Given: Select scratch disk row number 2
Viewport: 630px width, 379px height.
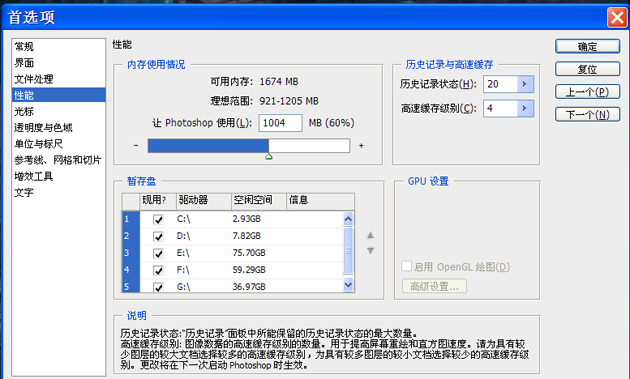Looking at the screenshot, I should pyautogui.click(x=131, y=236).
